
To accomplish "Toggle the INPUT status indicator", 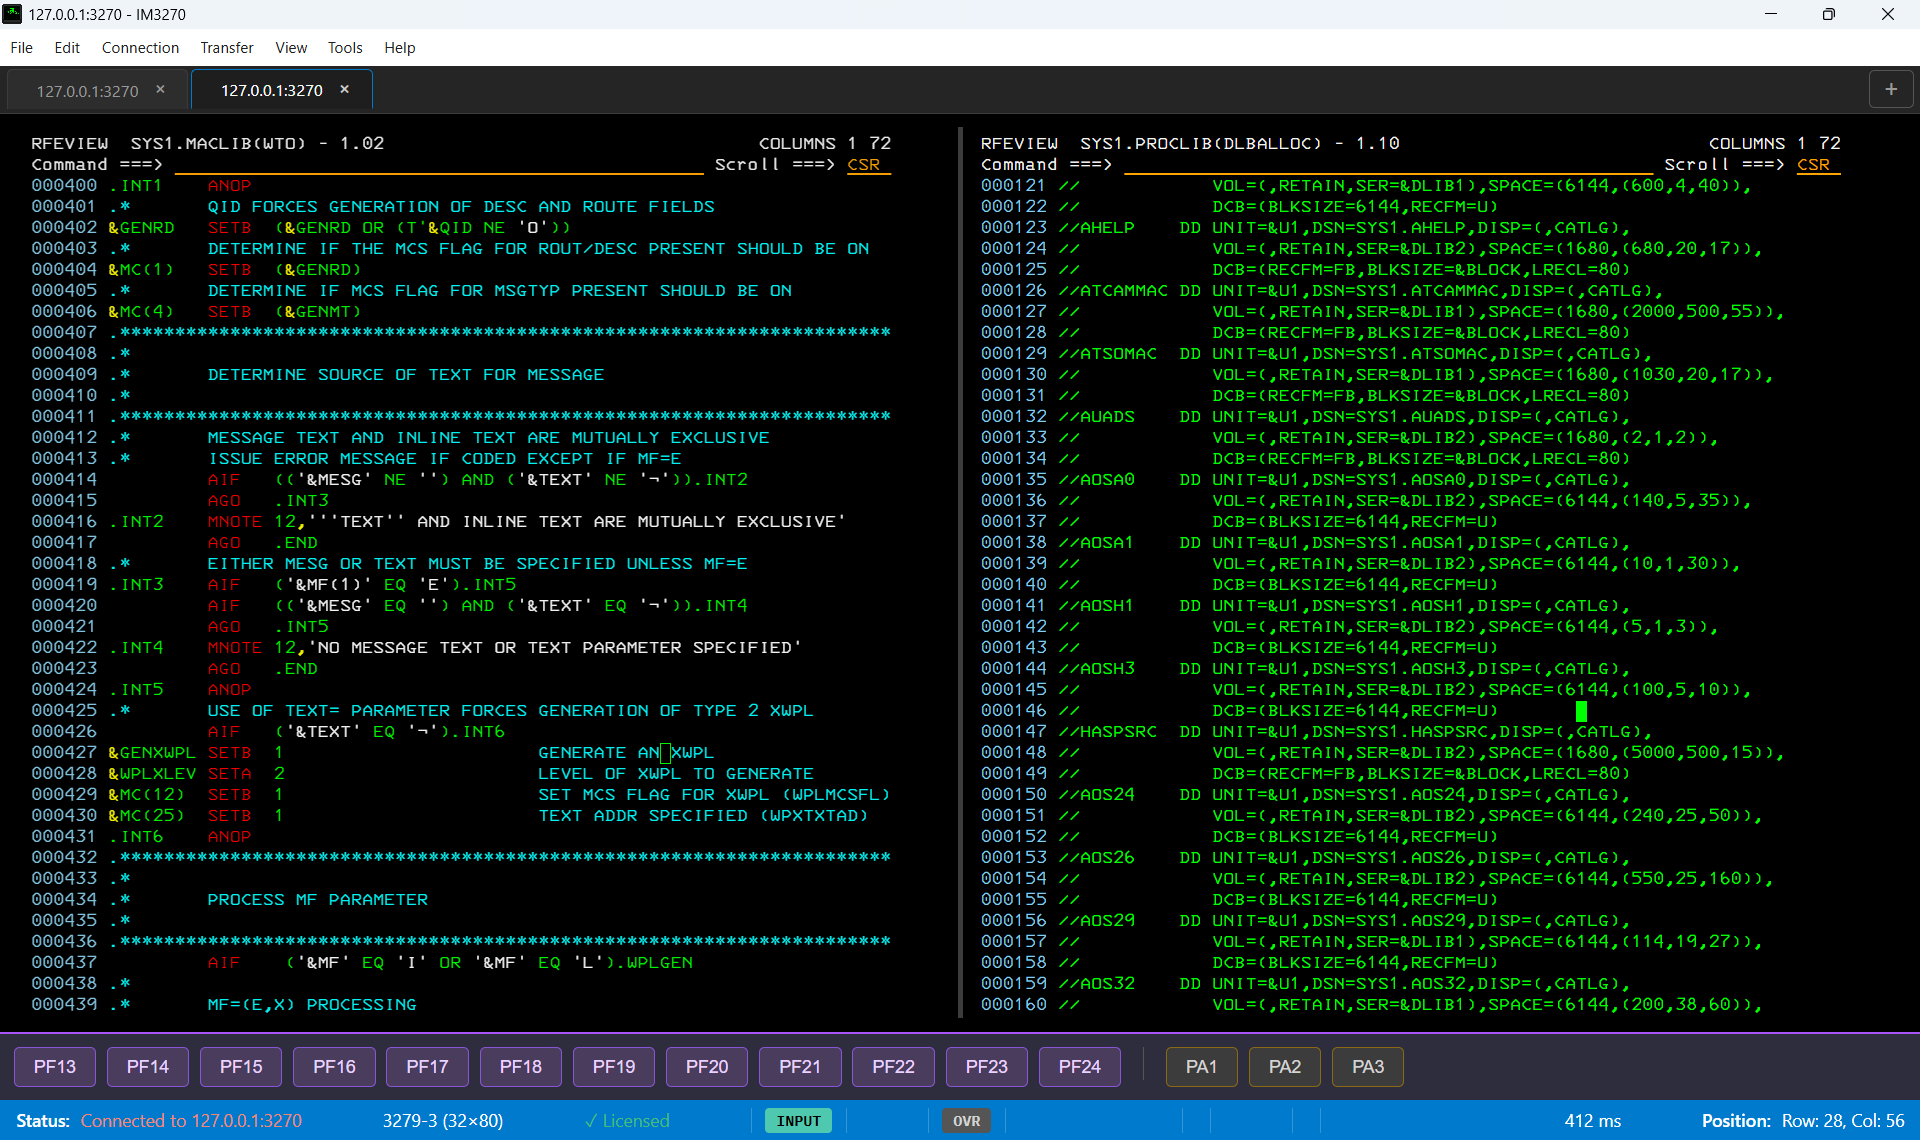I will point(798,1121).
